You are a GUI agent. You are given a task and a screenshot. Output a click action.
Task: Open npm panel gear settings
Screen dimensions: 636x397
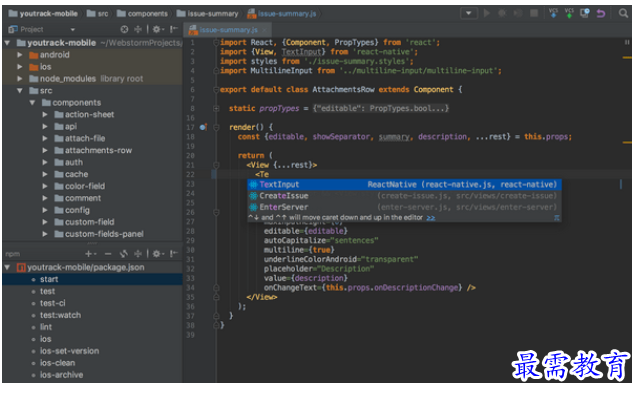pos(158,254)
